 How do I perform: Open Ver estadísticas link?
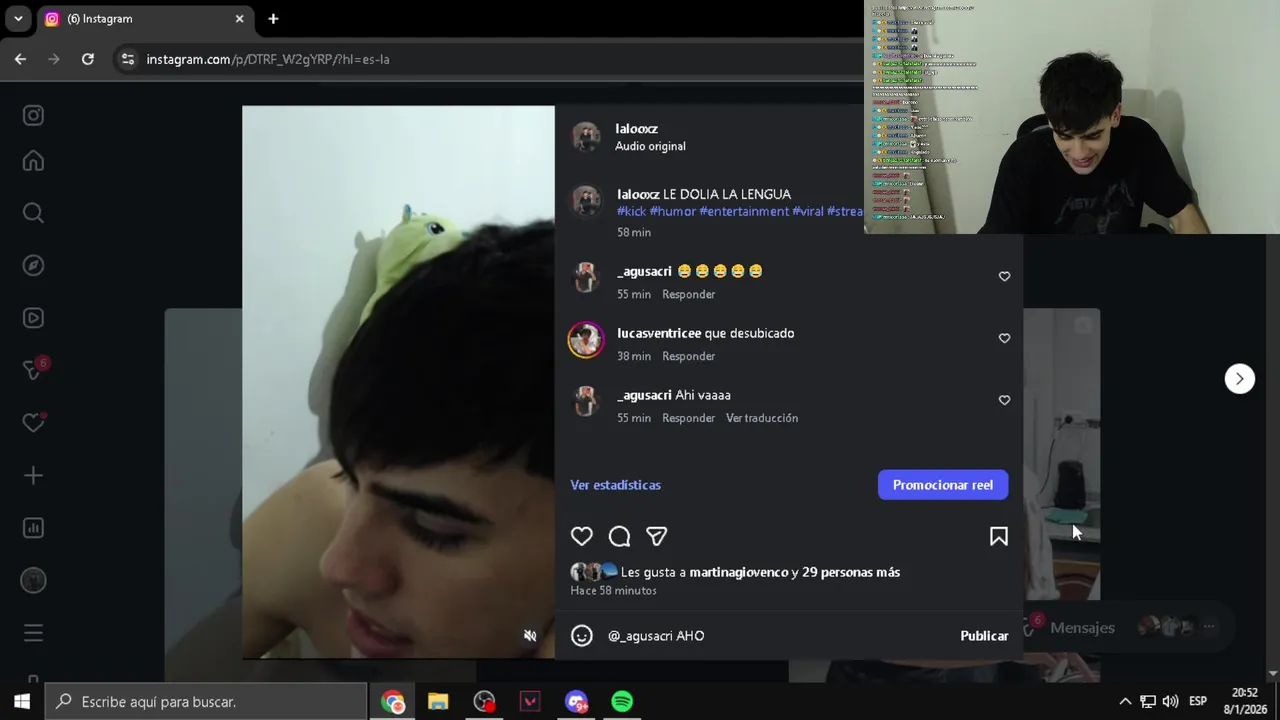coord(616,485)
